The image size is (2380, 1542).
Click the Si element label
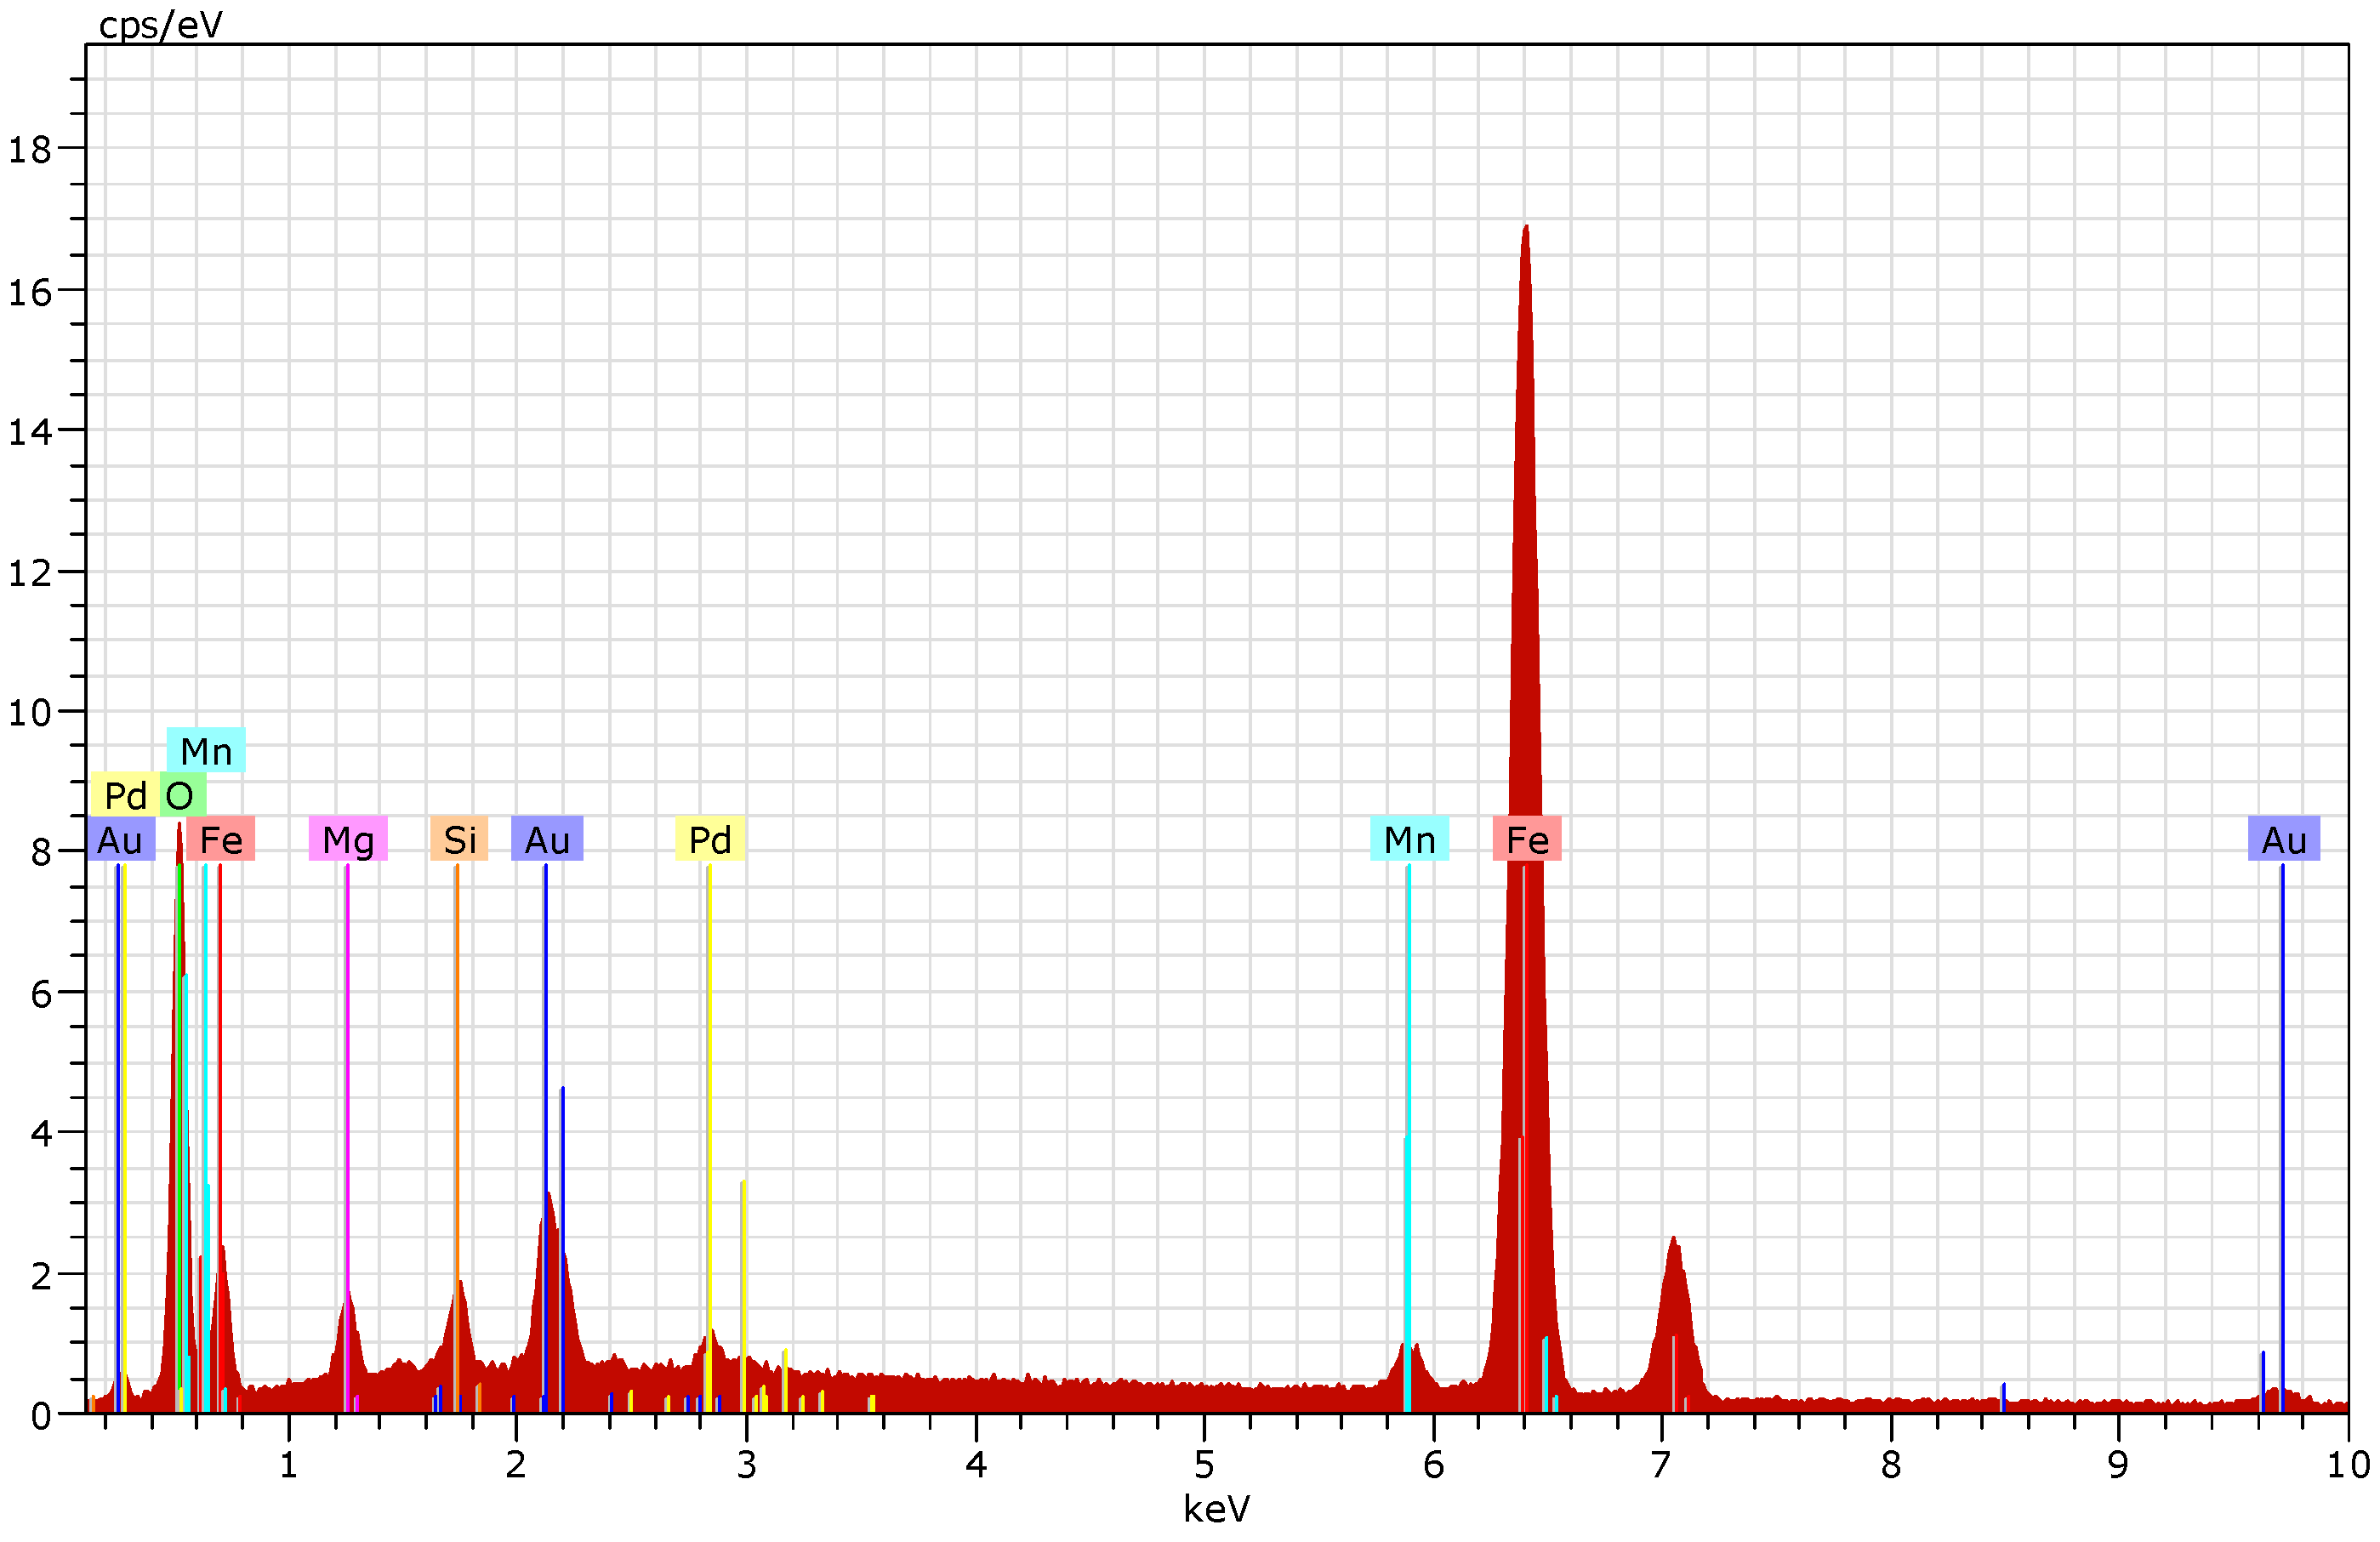(459, 839)
